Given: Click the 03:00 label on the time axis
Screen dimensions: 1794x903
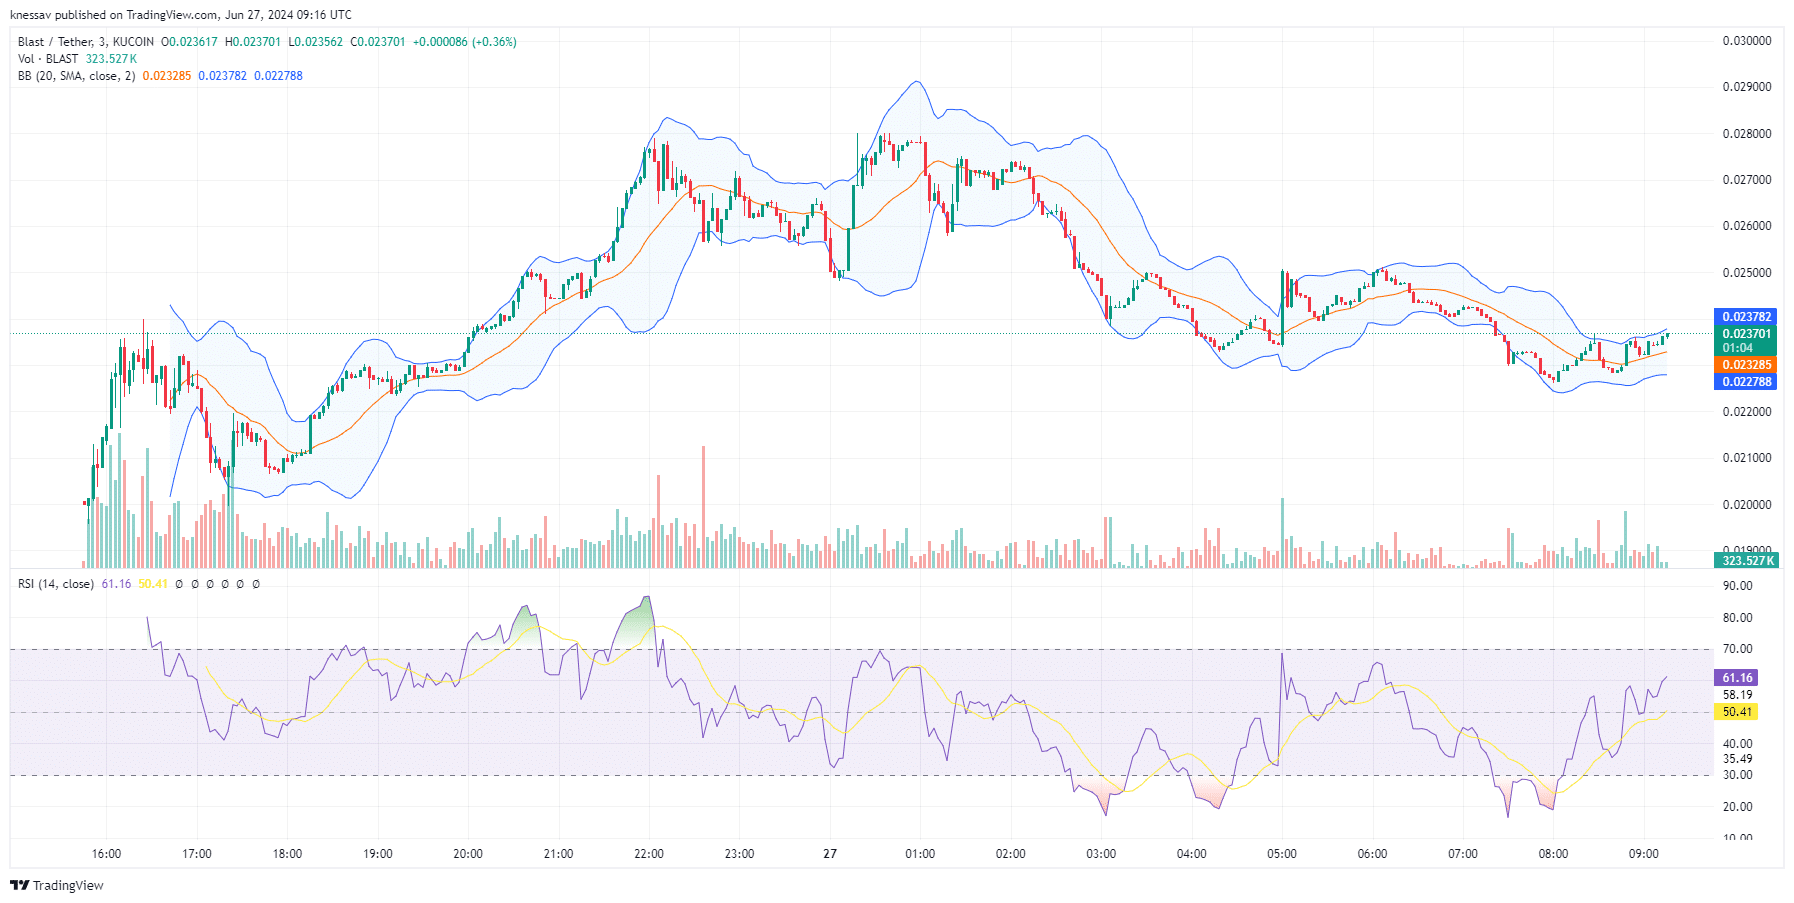Looking at the screenshot, I should (x=1101, y=854).
